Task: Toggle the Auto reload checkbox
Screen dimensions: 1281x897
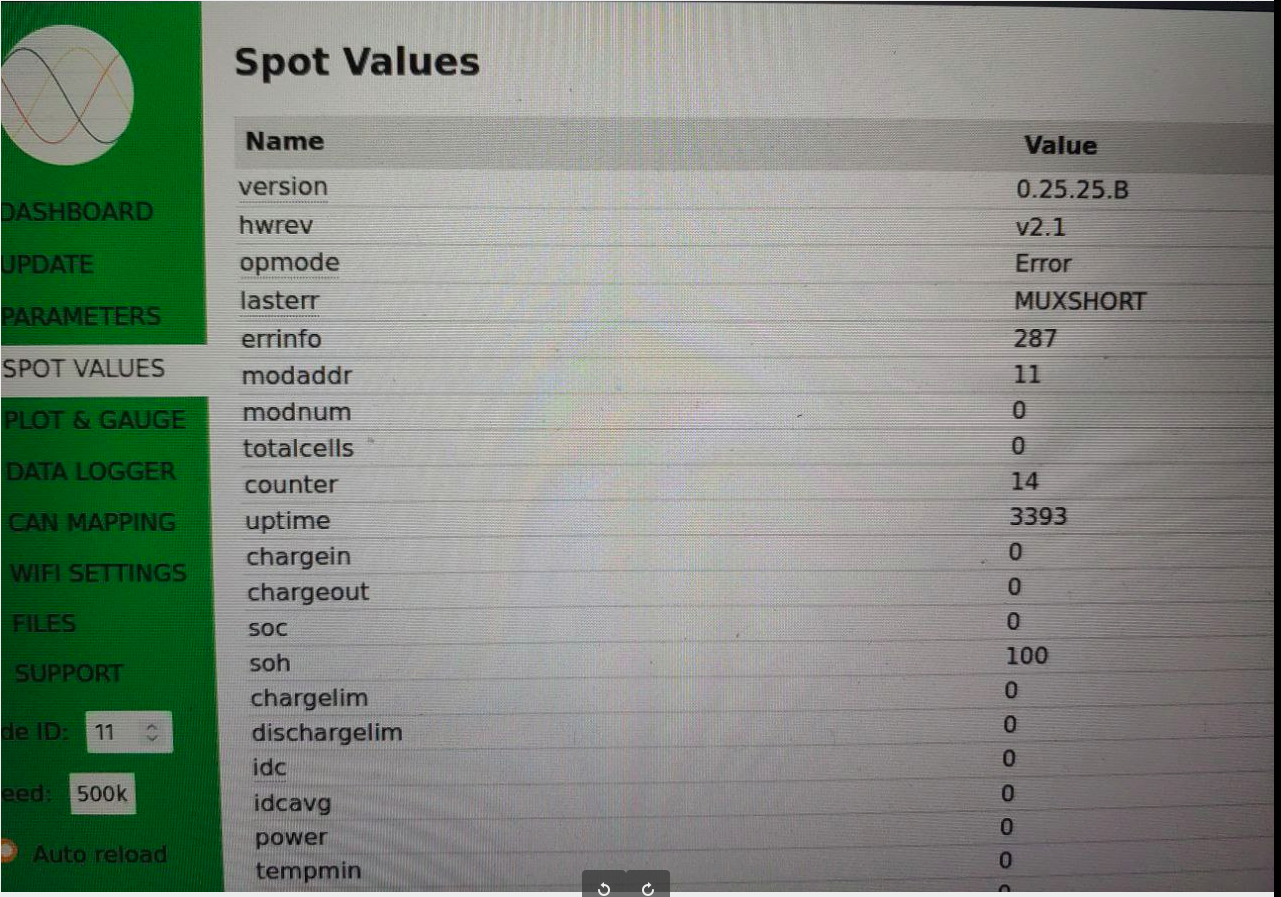Action: click(8, 852)
